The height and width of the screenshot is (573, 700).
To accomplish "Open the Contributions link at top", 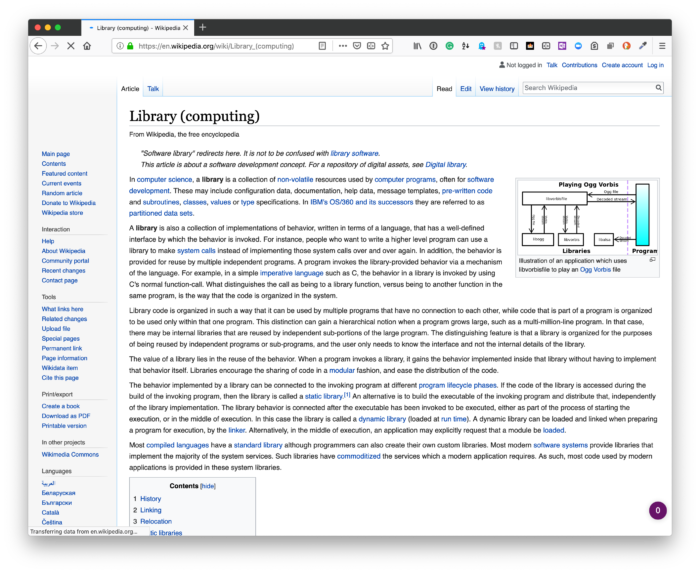I will click(x=579, y=65).
